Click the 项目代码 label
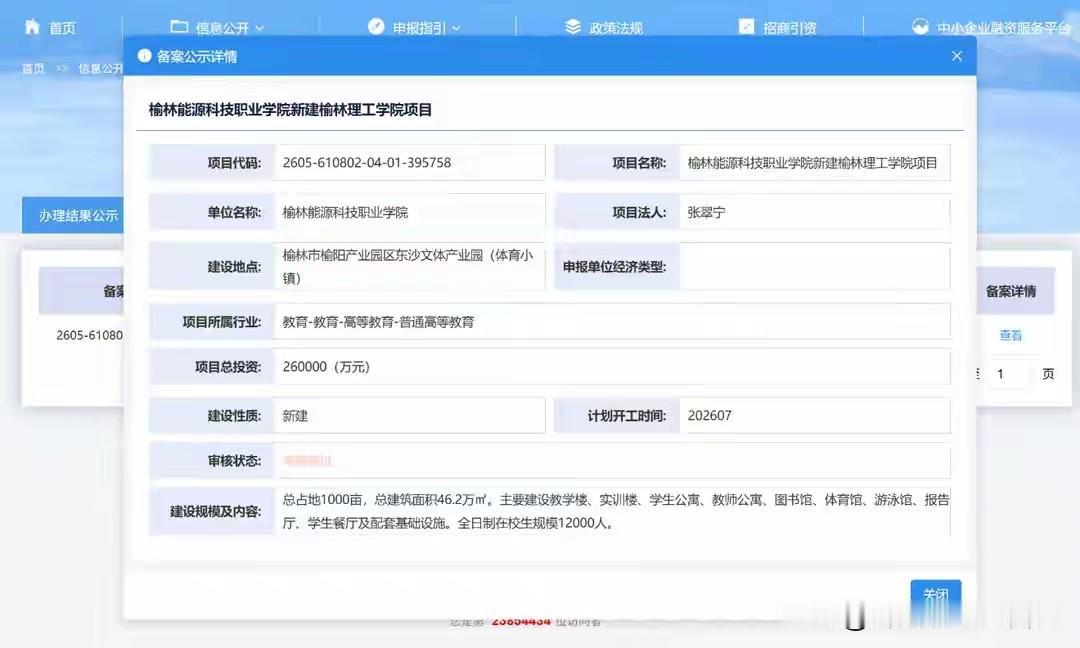This screenshot has height=648, width=1080. [234, 163]
